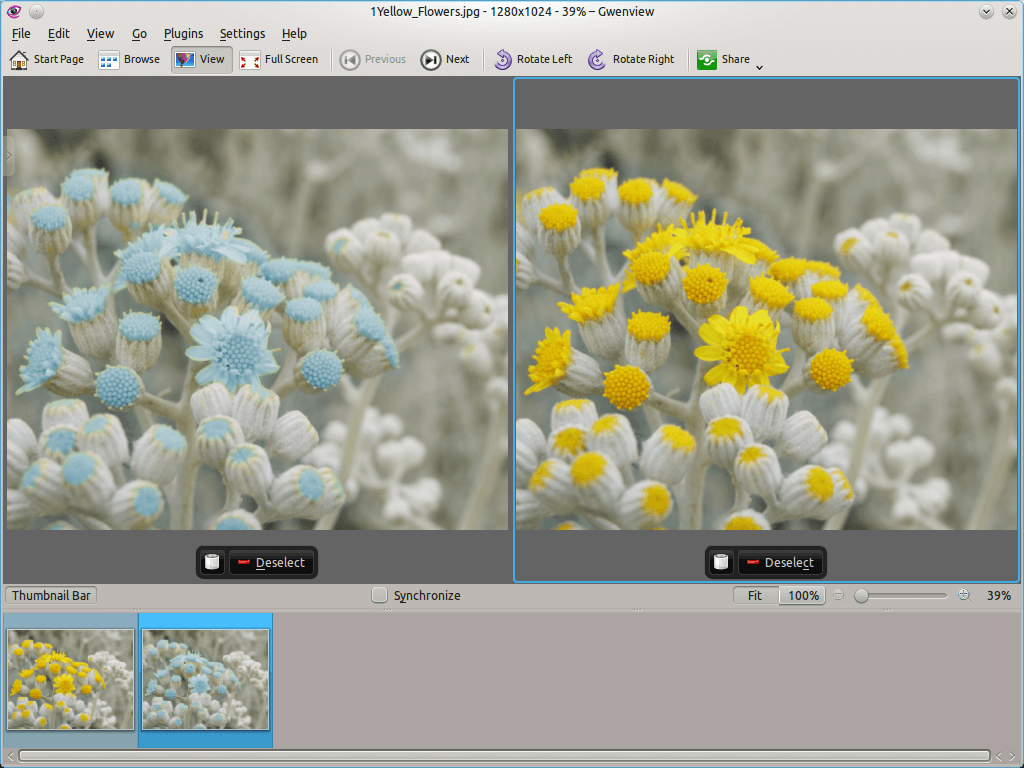This screenshot has width=1024, height=768.
Task: Deselect the yellow flowers image in right pane
Action: 780,562
